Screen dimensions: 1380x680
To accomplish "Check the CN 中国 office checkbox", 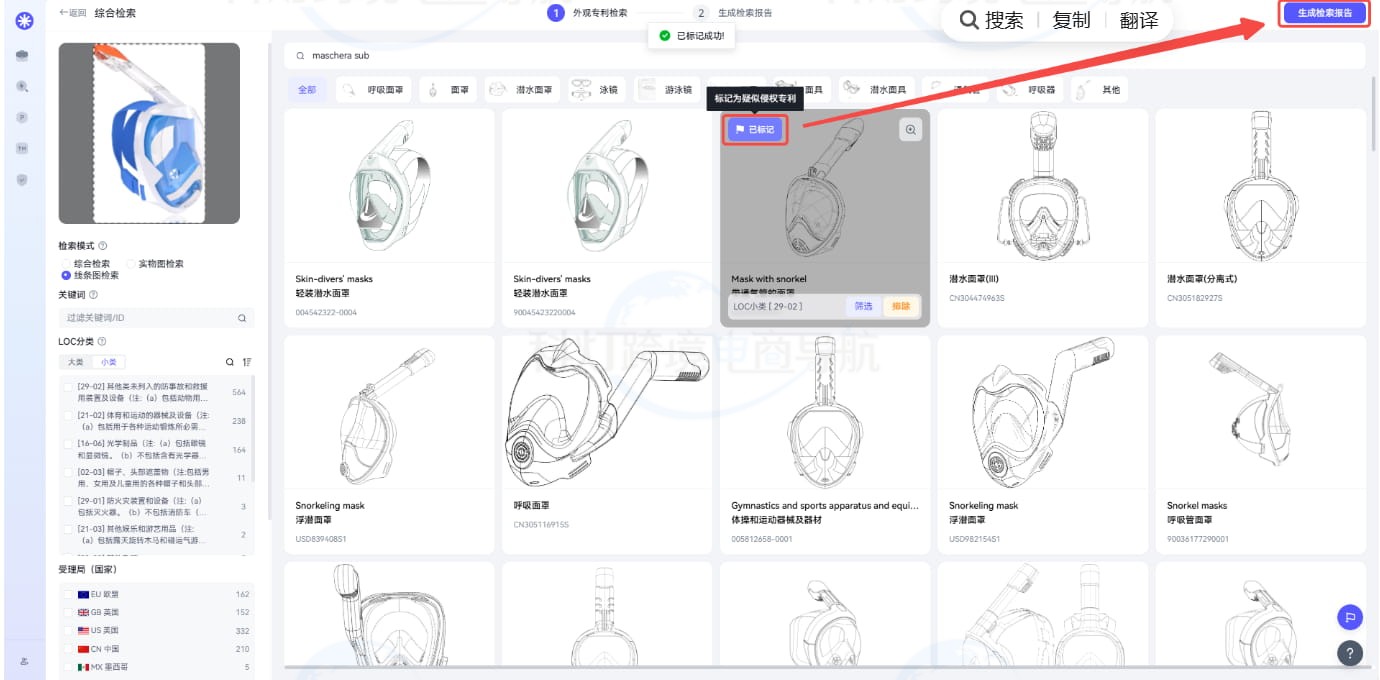I will (68, 649).
